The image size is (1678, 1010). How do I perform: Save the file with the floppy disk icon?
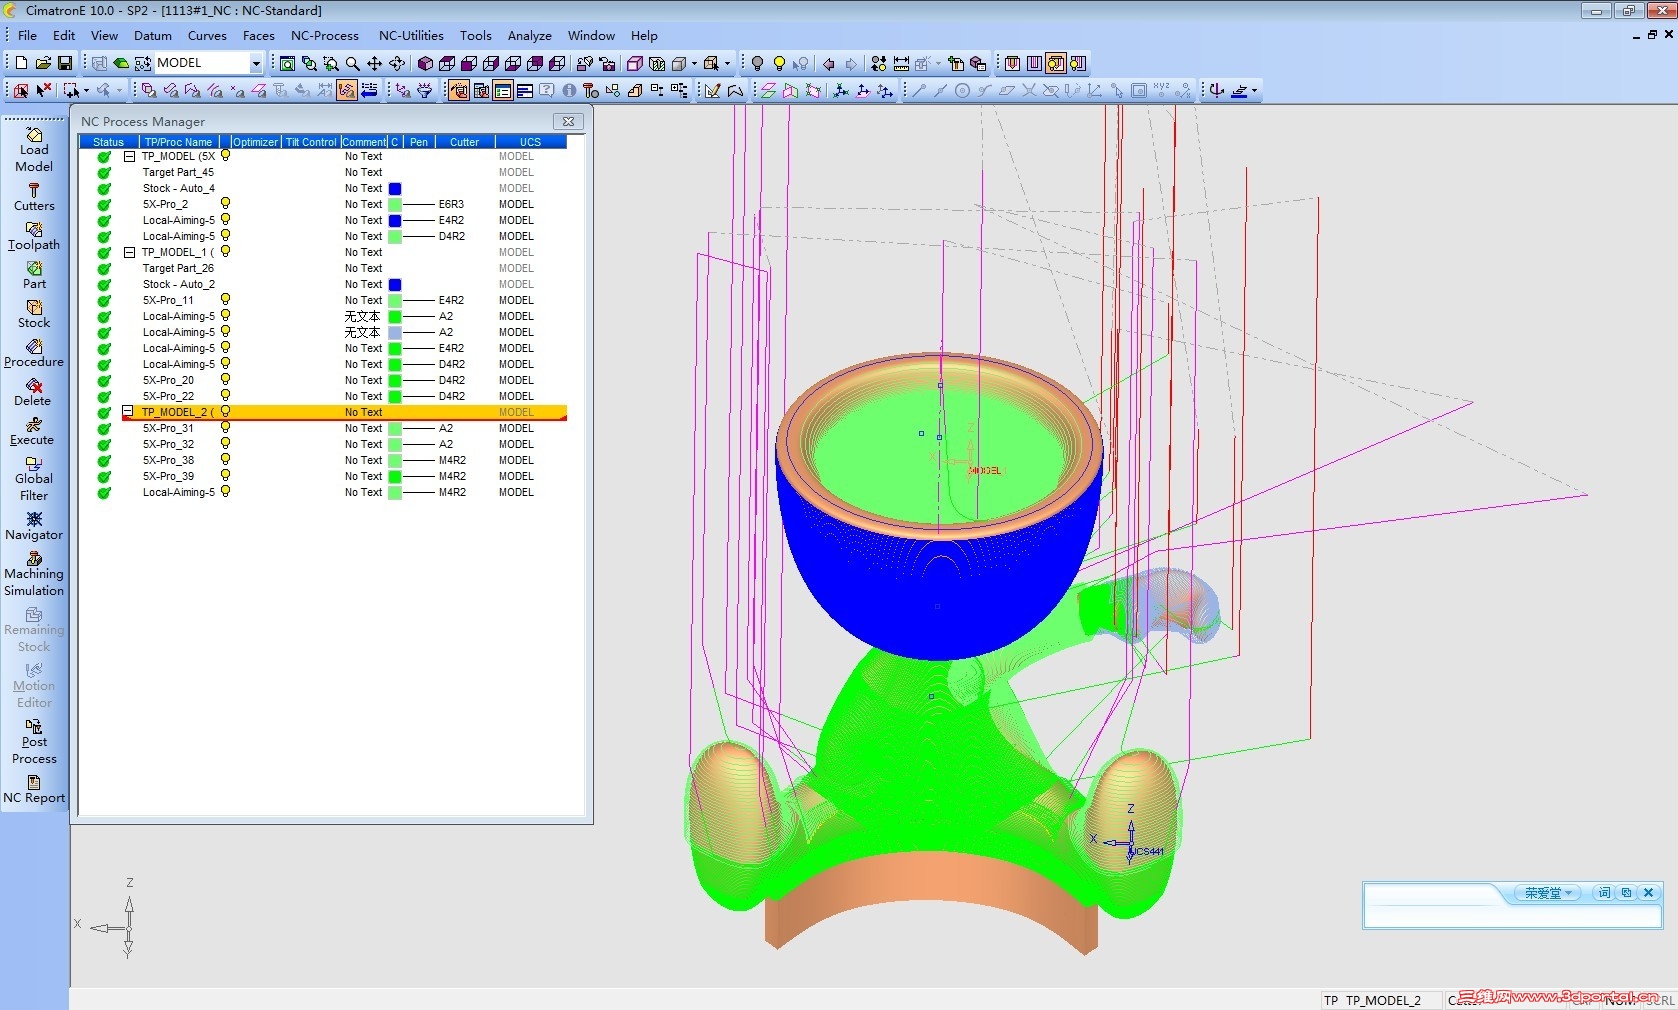[65, 63]
